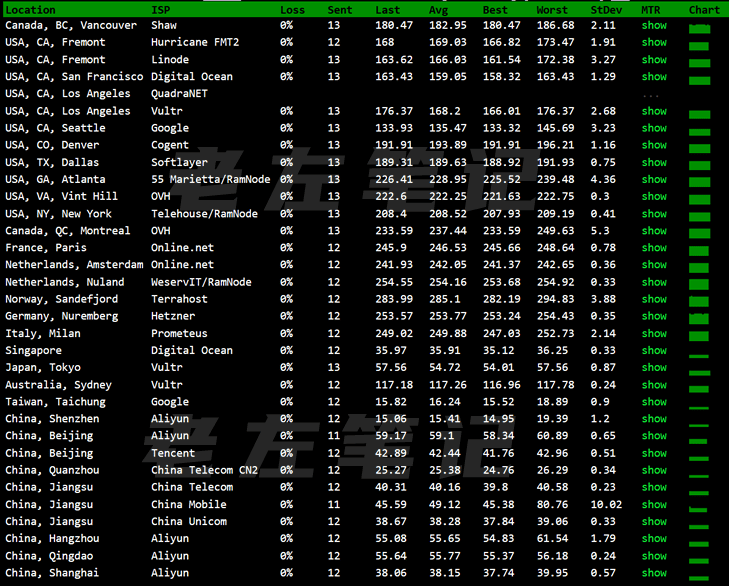This screenshot has height=586, width=729.
Task: Click the Singapore latency chart bar
Action: coord(699,356)
